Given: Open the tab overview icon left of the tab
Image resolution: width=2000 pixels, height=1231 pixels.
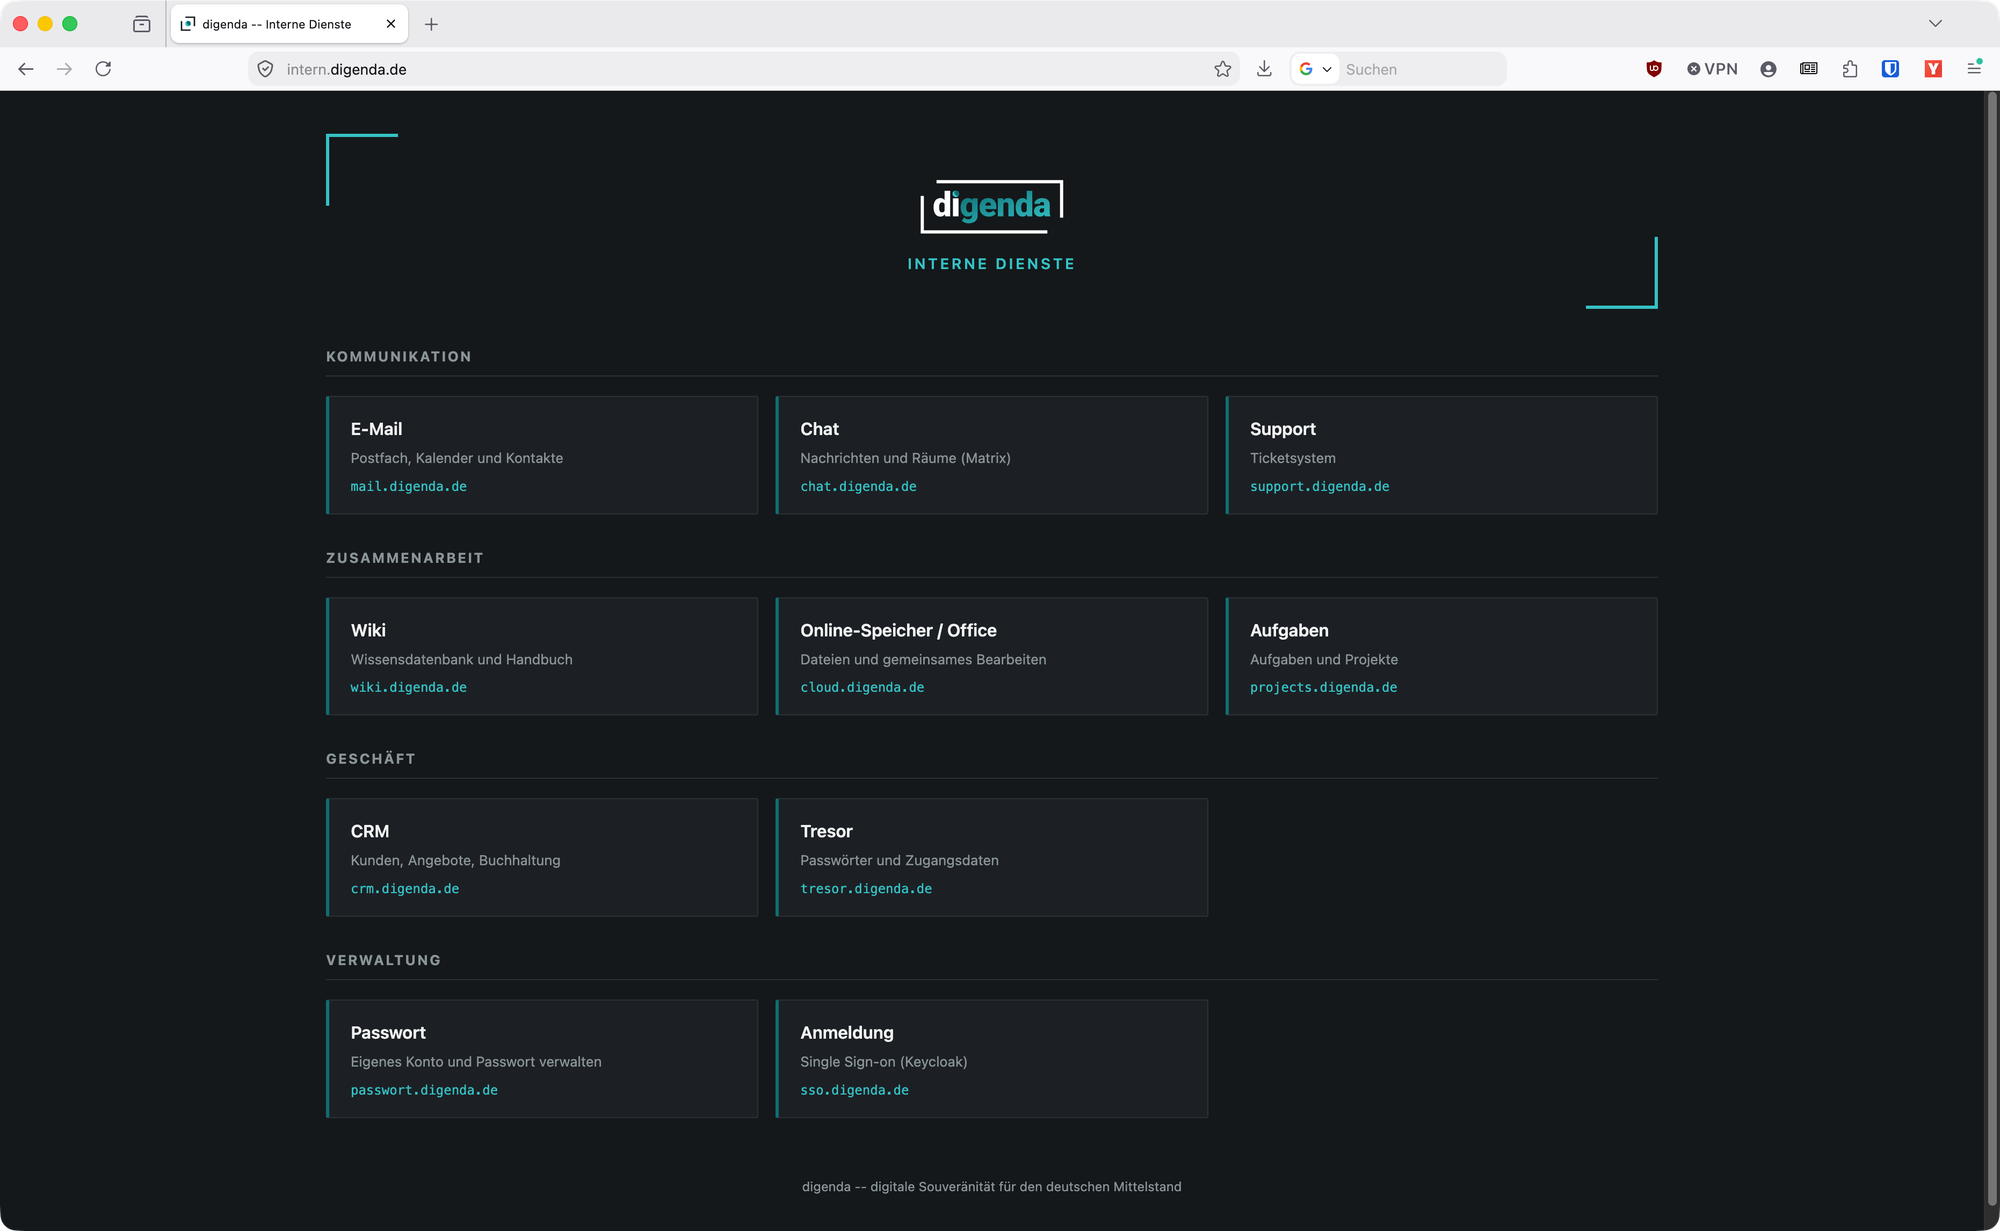Looking at the screenshot, I should pos(141,24).
